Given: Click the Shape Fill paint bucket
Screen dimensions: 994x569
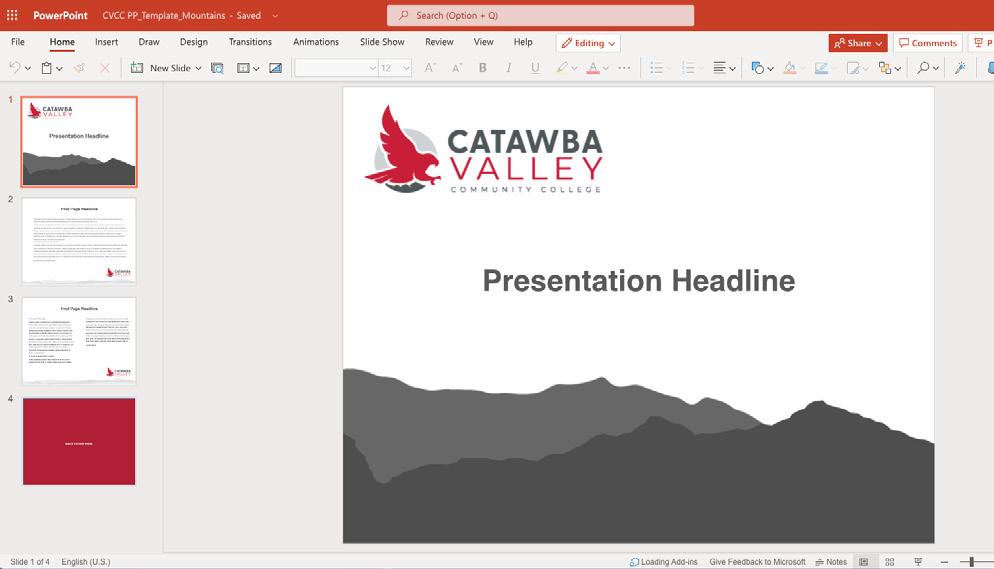Looking at the screenshot, I should [790, 68].
